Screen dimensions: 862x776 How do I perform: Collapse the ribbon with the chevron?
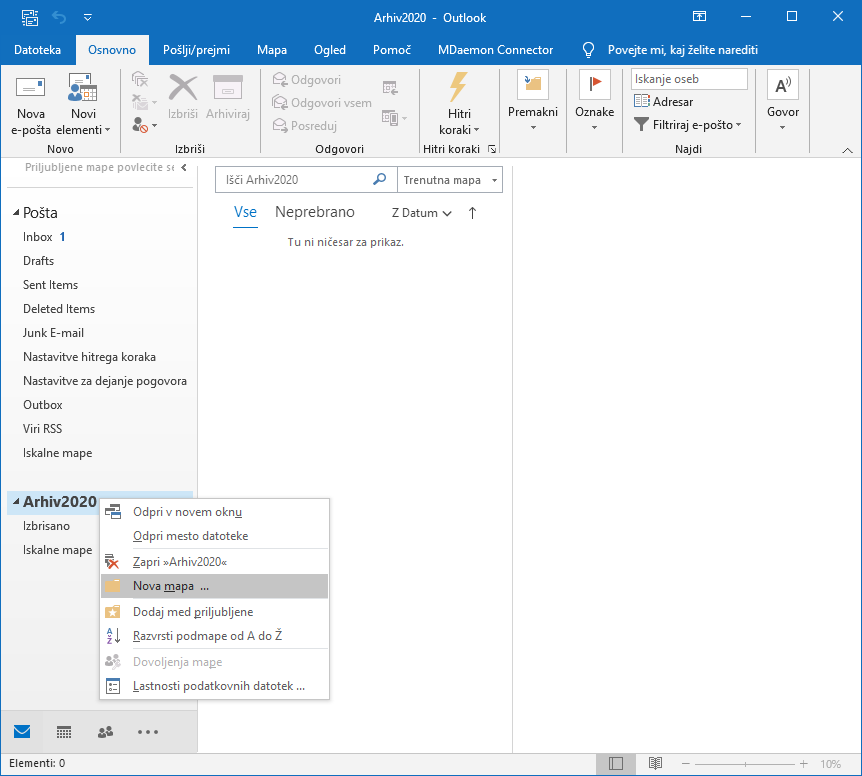pos(847,150)
